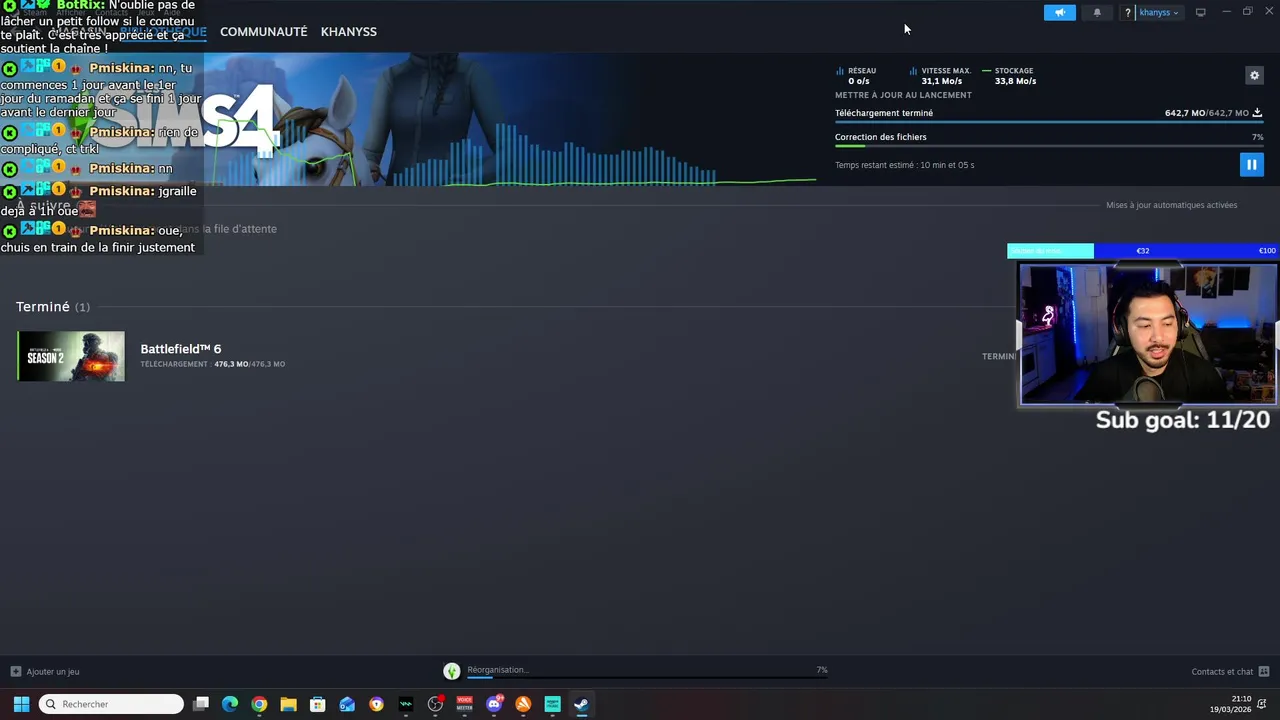Screen dimensions: 1280x720
Task: Open Task View on taskbar
Action: [x=201, y=704]
